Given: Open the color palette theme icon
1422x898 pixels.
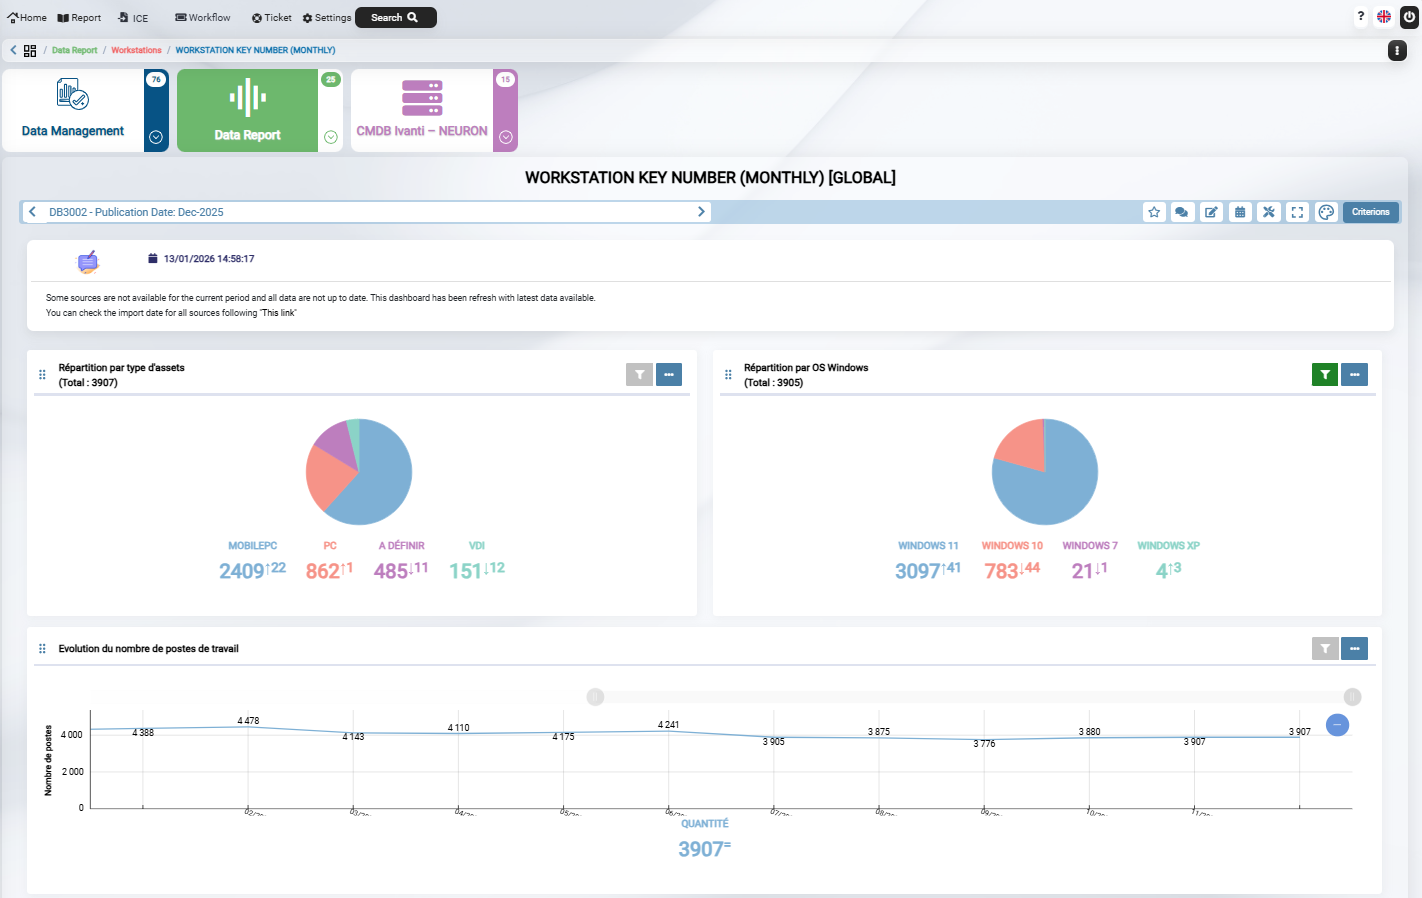Looking at the screenshot, I should coord(1326,212).
